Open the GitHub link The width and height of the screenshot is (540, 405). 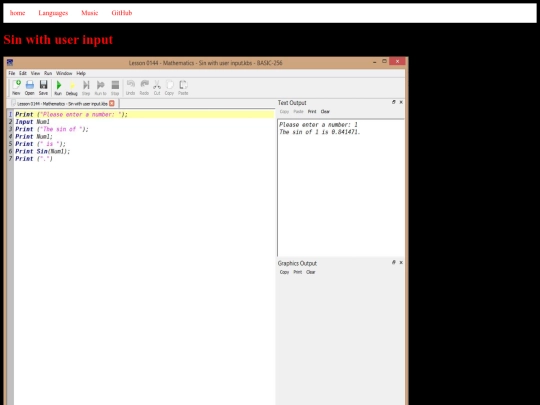[122, 13]
